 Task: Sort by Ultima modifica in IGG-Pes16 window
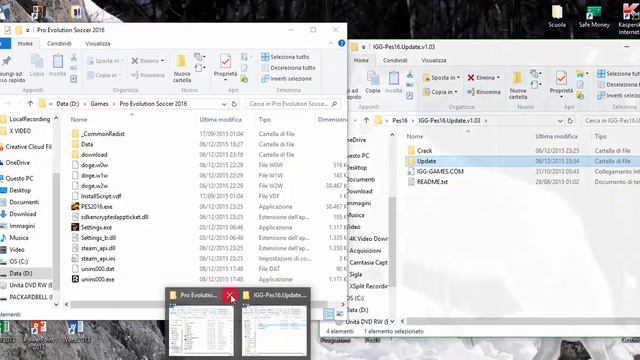(556, 136)
